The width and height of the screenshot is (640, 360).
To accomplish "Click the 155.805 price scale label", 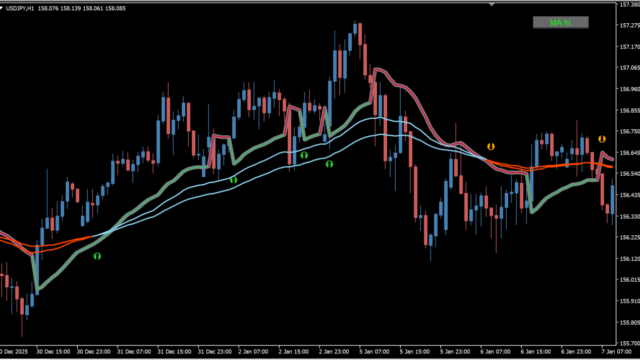I will point(629,322).
